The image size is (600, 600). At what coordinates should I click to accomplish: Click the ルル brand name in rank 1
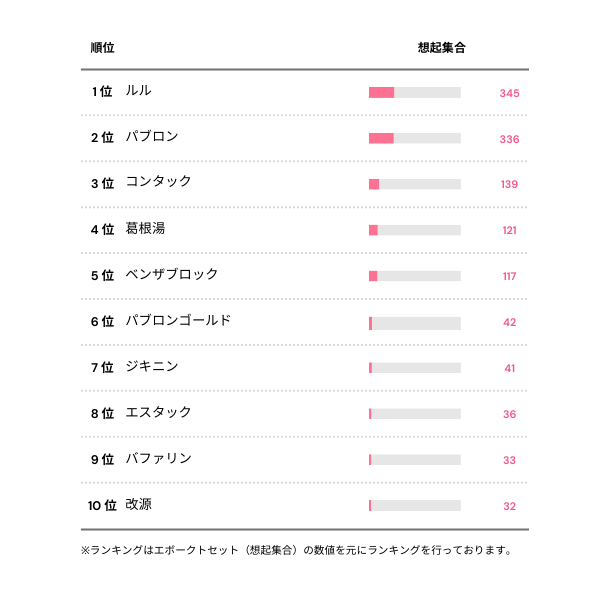pos(139,91)
